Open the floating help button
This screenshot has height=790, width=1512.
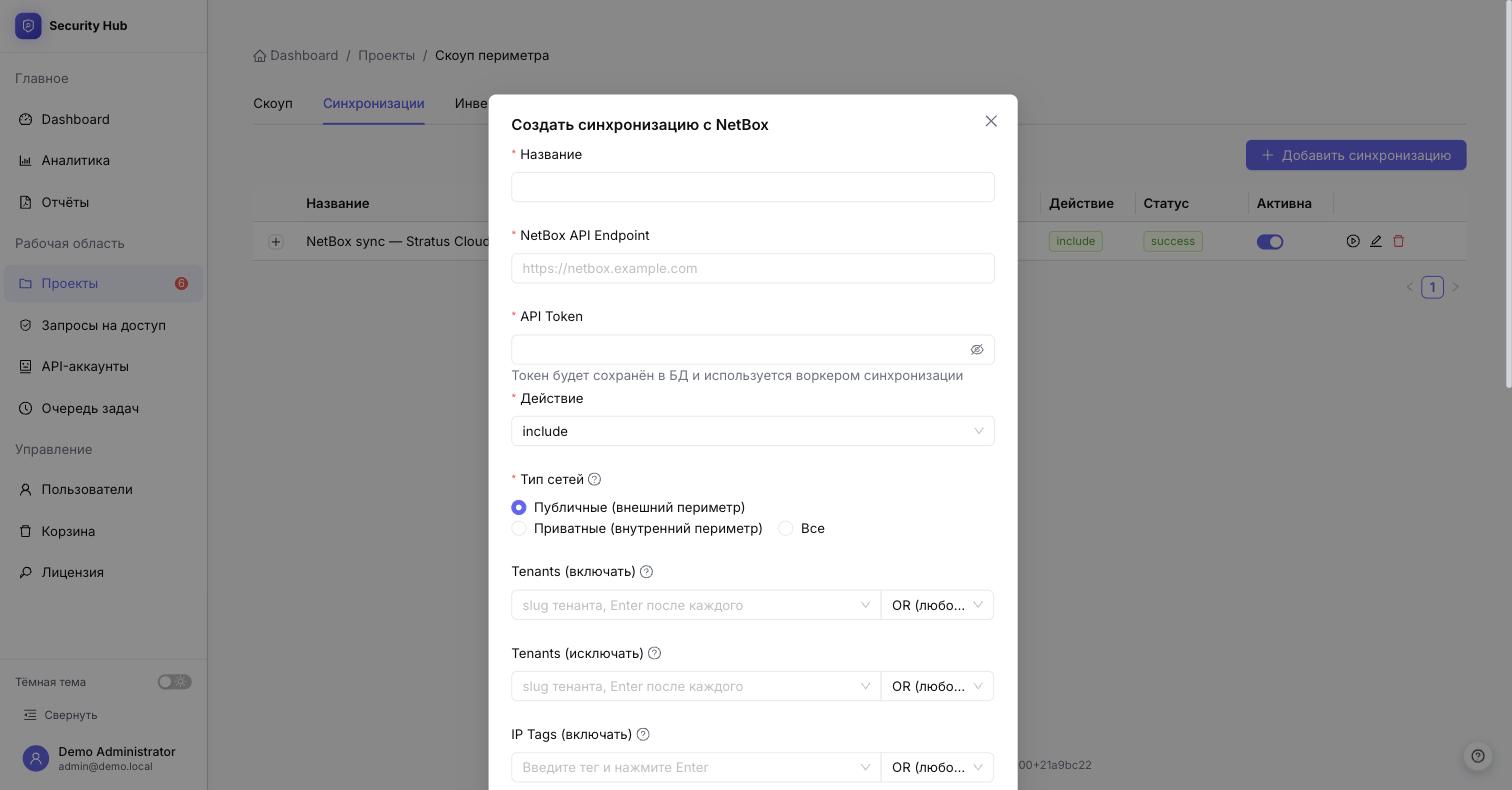tap(1478, 756)
